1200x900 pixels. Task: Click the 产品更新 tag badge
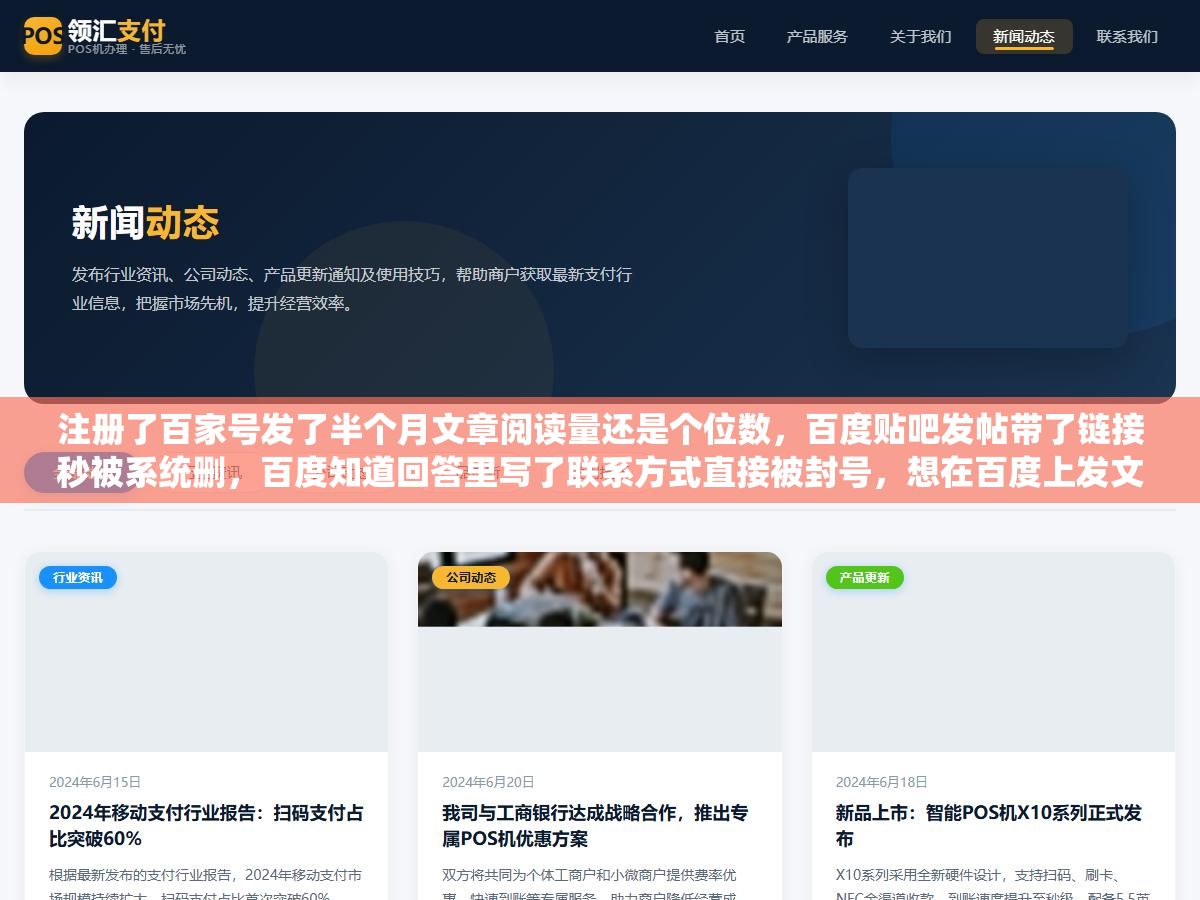coord(865,577)
